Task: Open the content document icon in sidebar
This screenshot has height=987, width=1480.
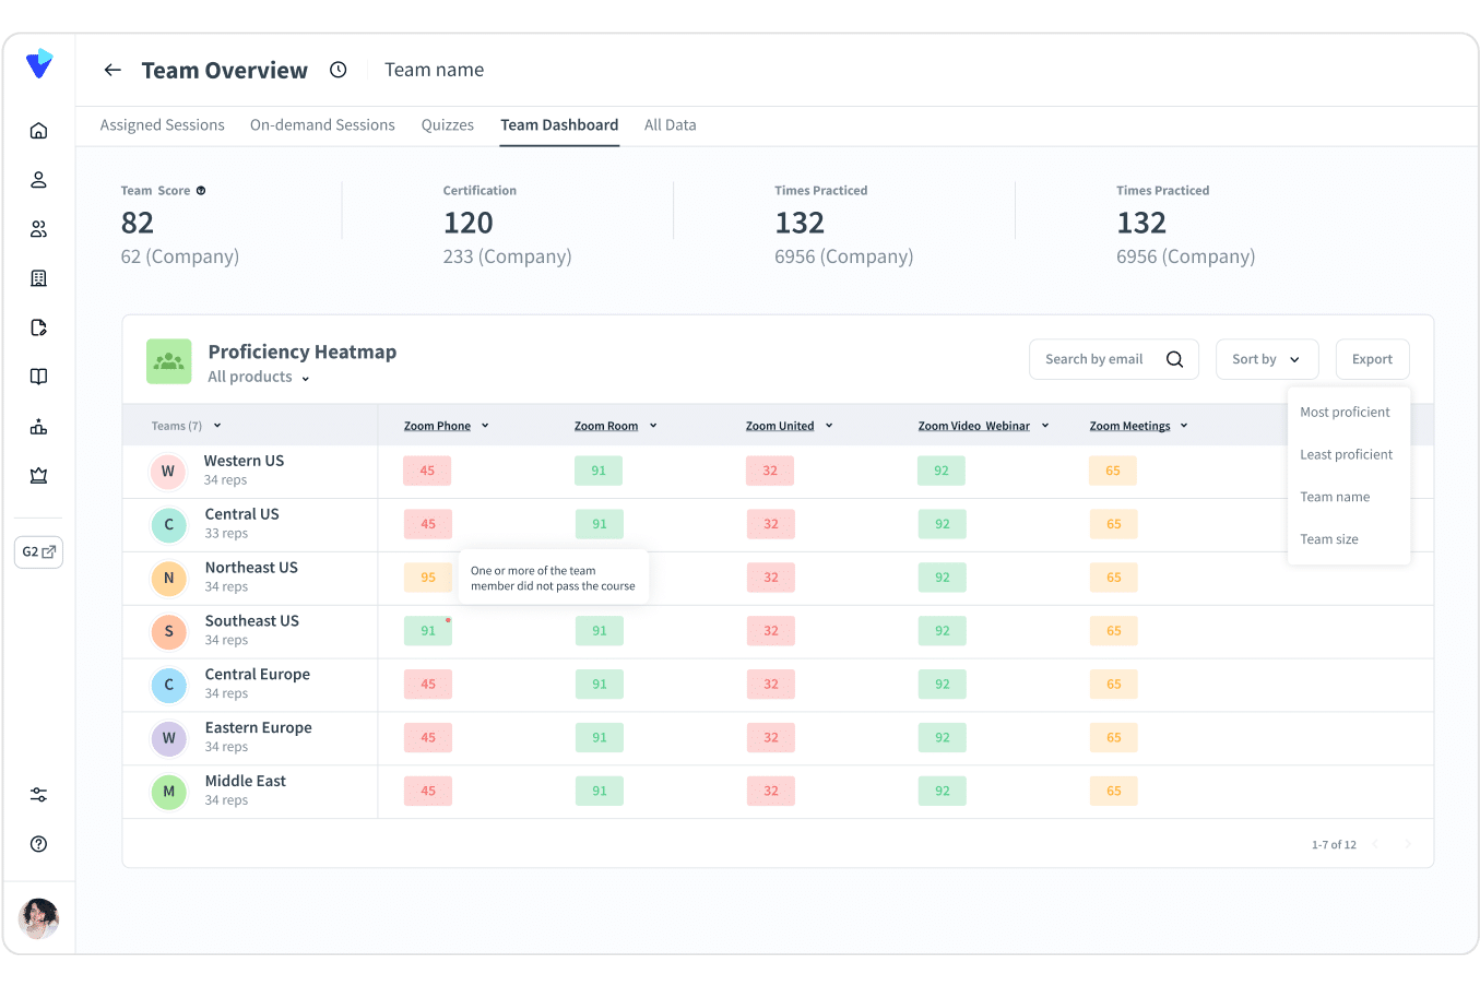Action: (x=38, y=327)
